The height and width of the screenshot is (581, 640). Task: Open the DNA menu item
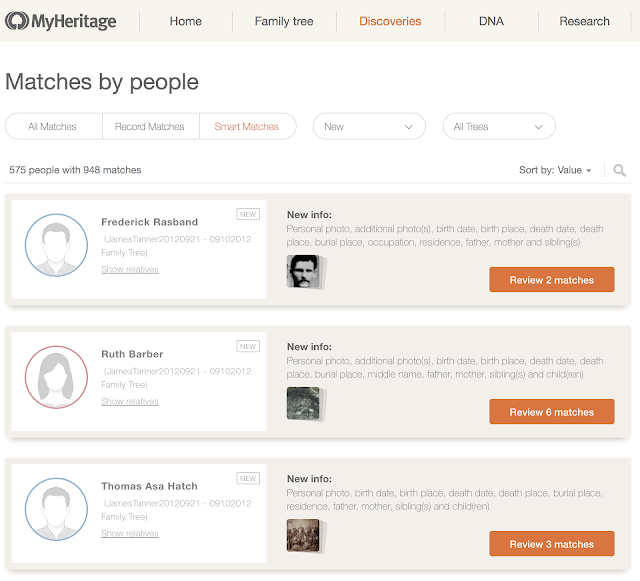491,21
